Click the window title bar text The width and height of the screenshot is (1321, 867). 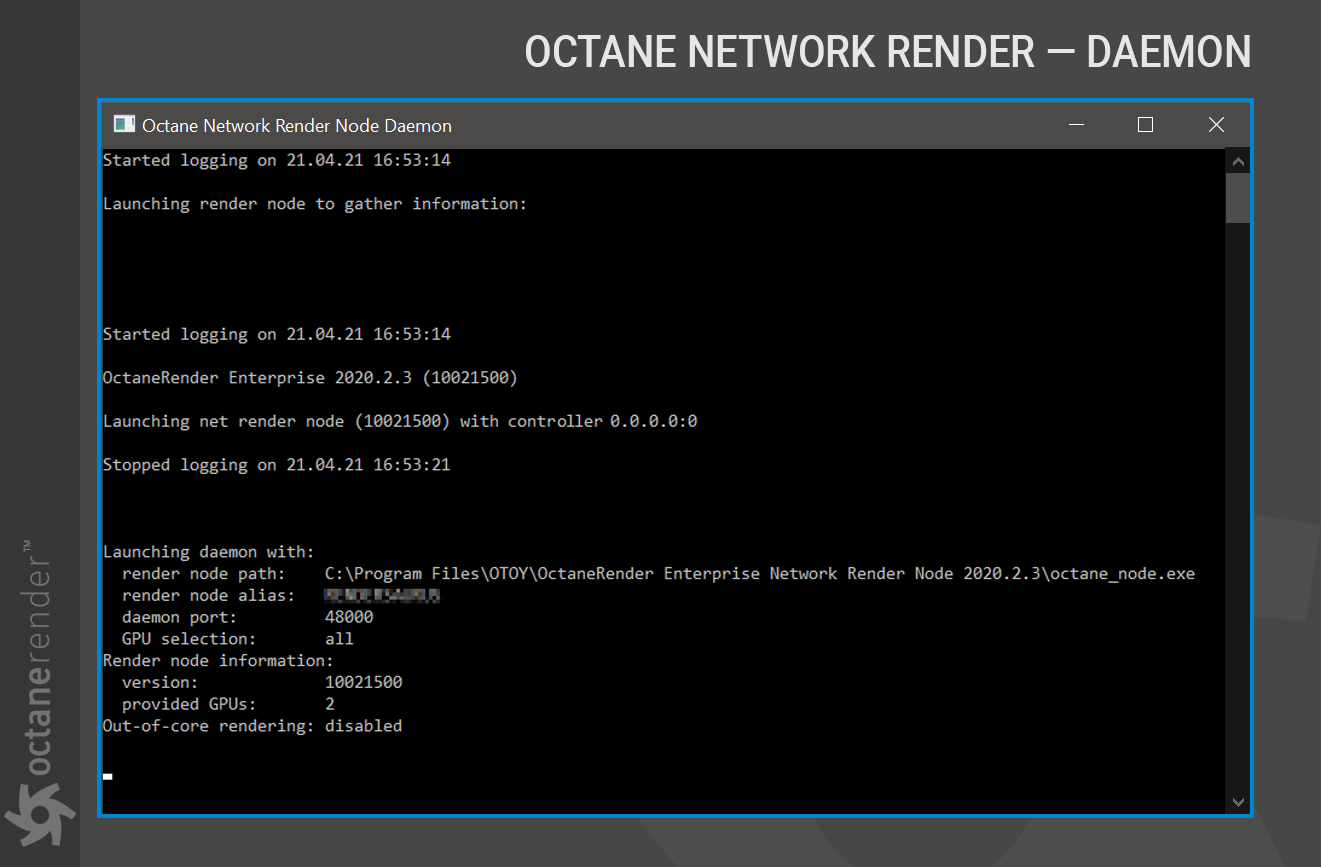pos(297,126)
